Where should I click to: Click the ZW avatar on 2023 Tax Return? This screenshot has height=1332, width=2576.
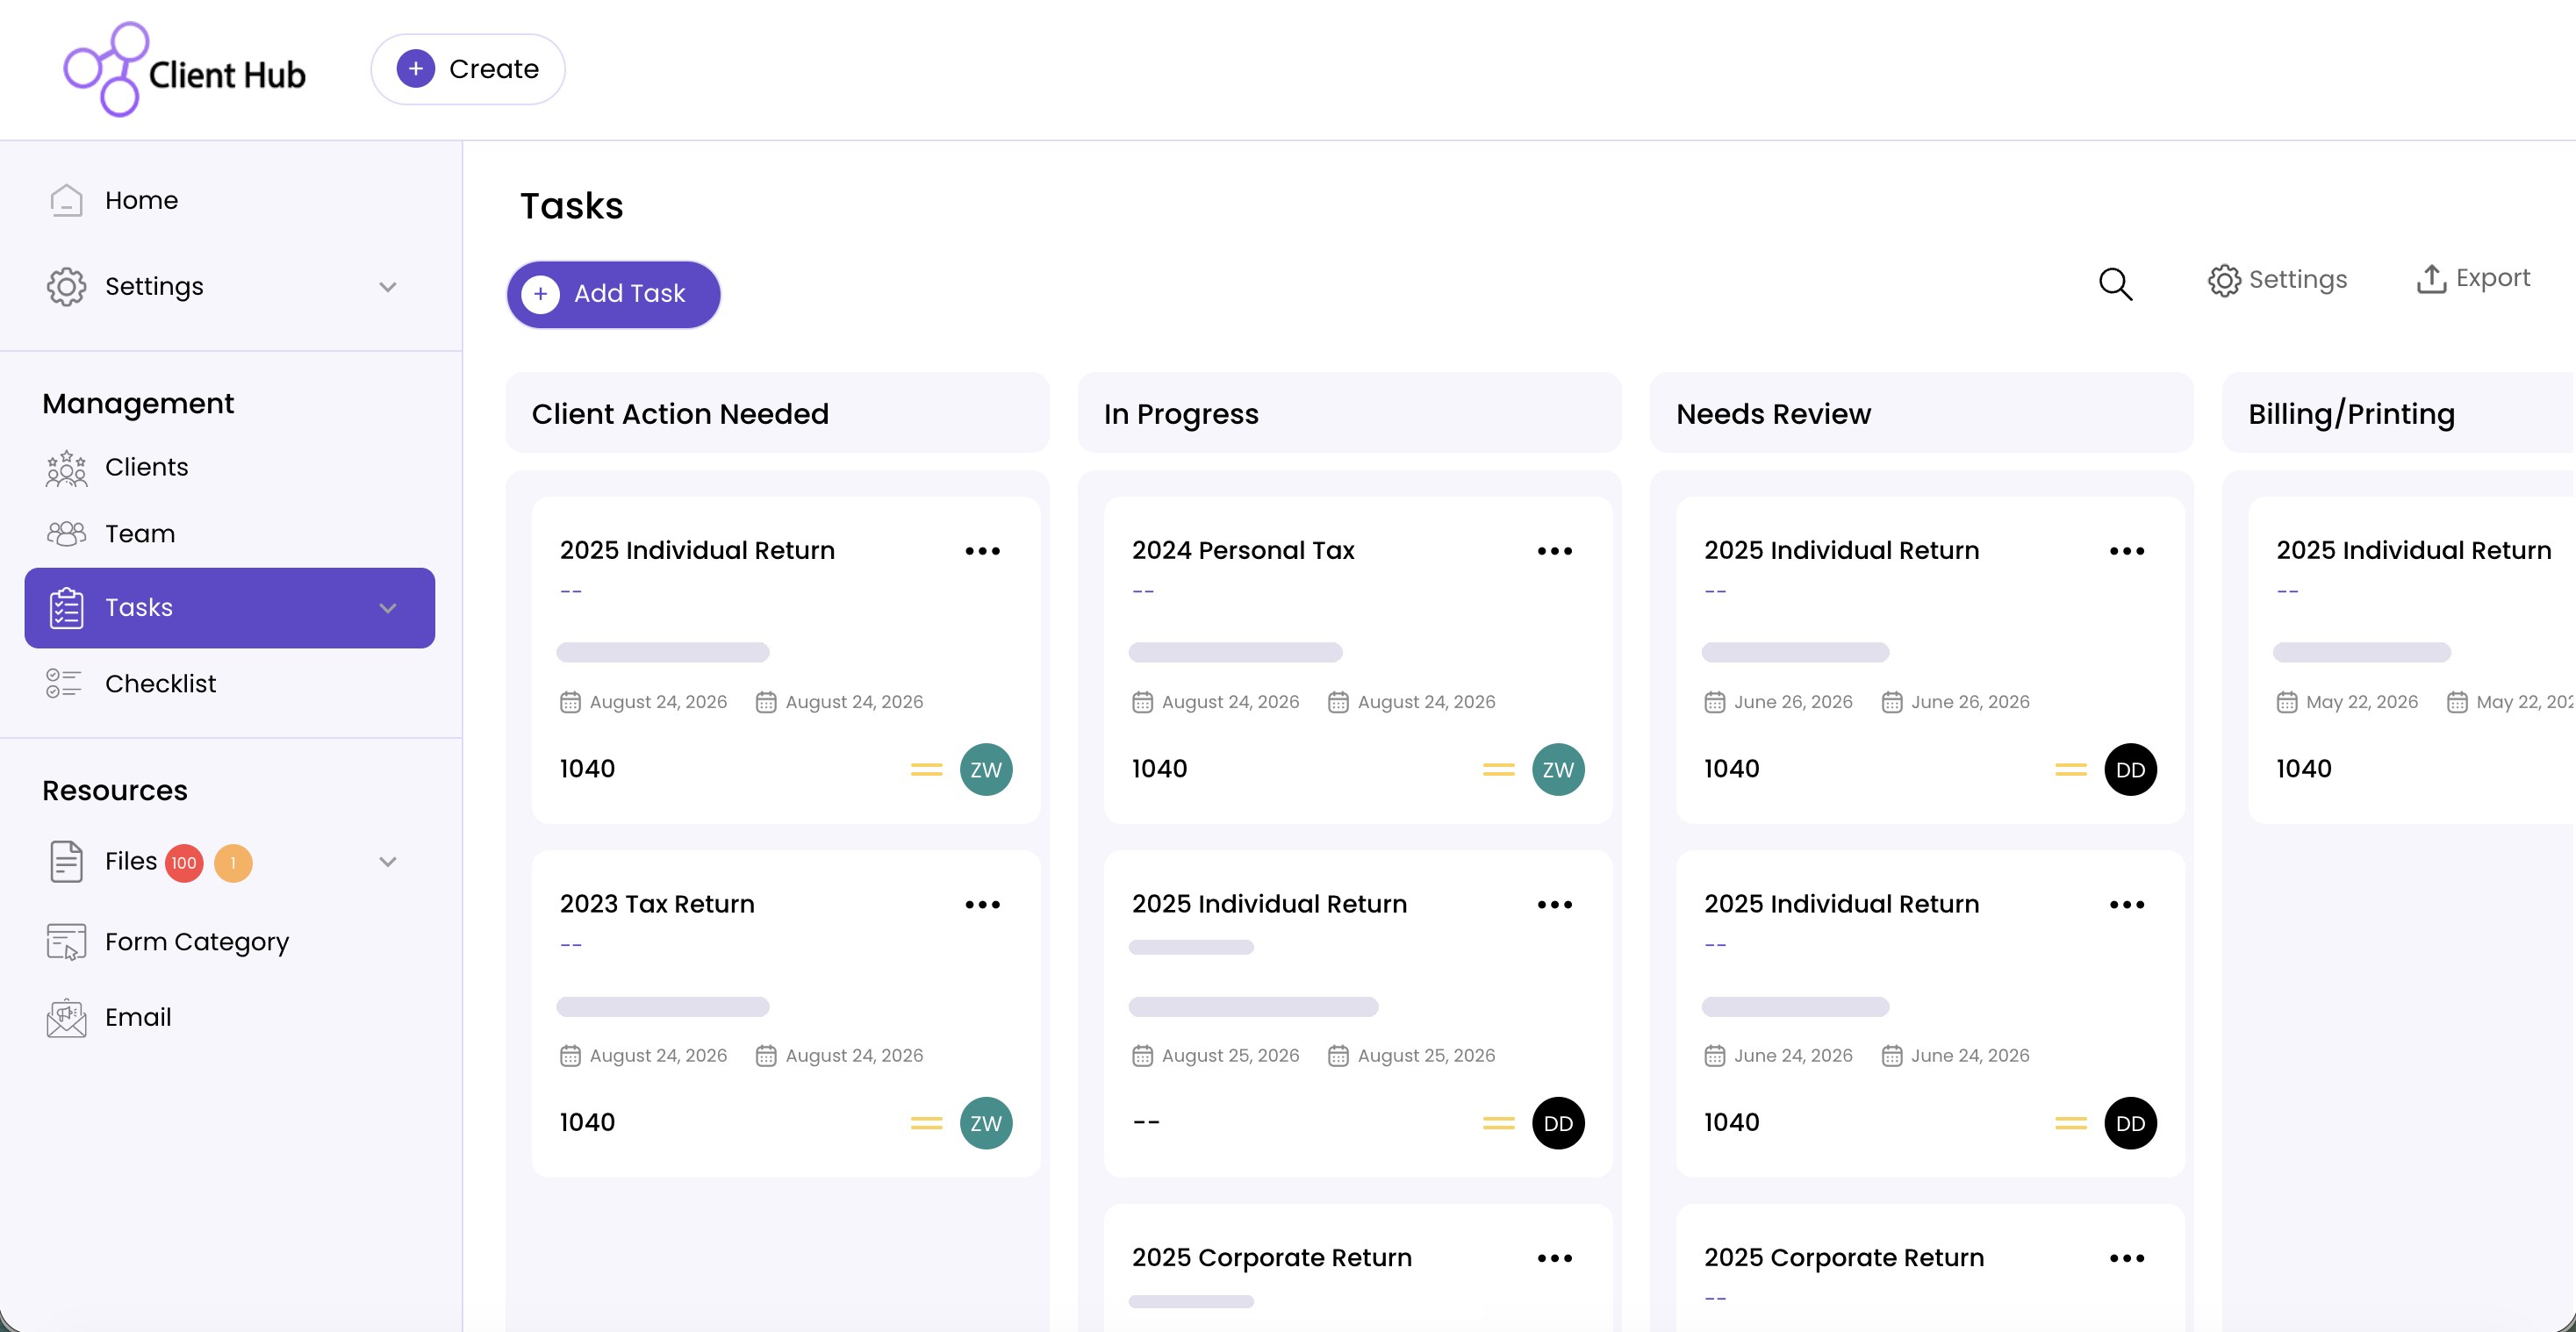[x=986, y=1124]
